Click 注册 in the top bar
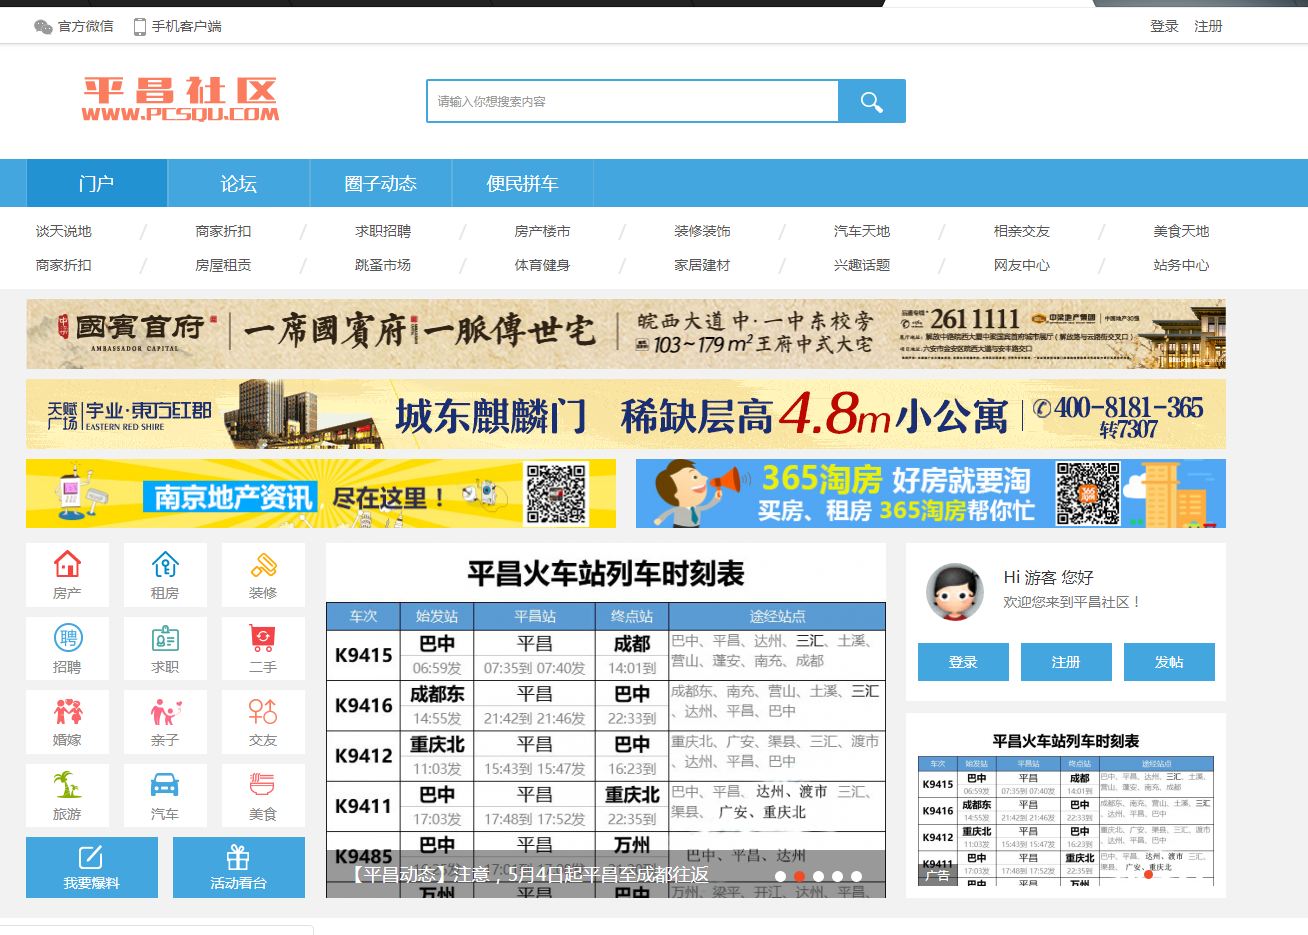The width and height of the screenshot is (1308, 935). click(x=1208, y=26)
